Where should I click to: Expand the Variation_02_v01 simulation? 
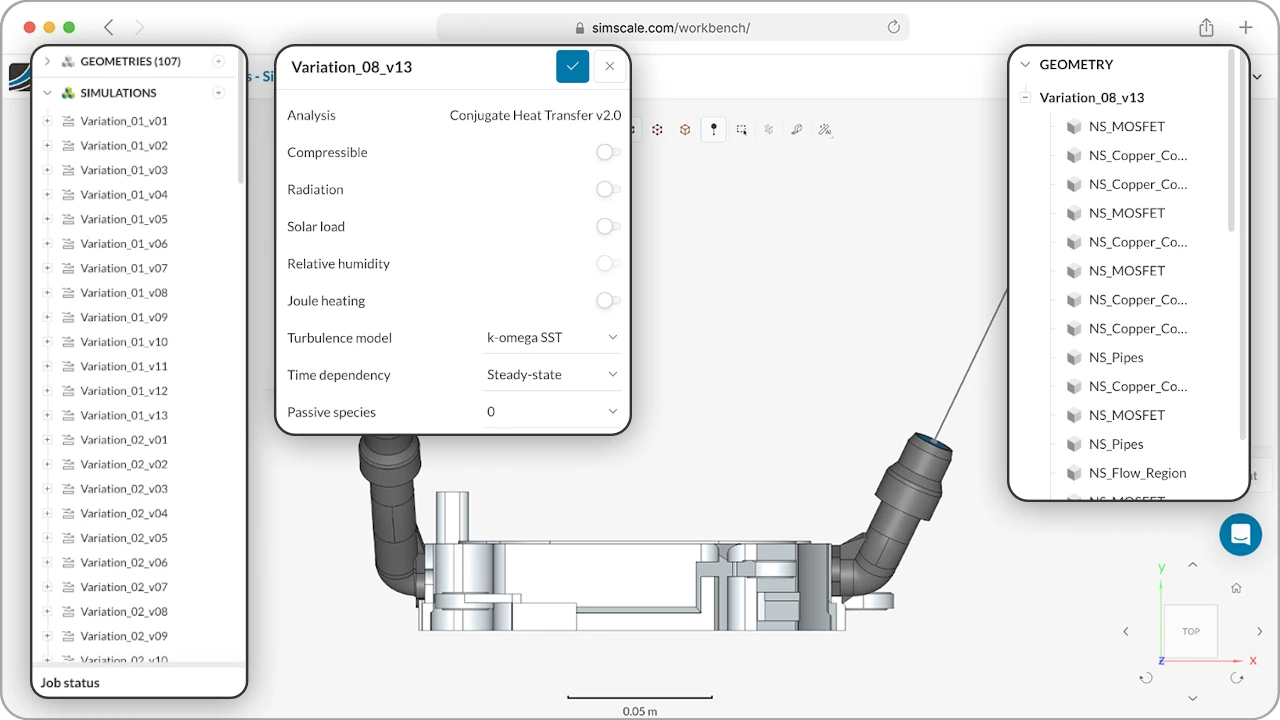pyautogui.click(x=47, y=439)
